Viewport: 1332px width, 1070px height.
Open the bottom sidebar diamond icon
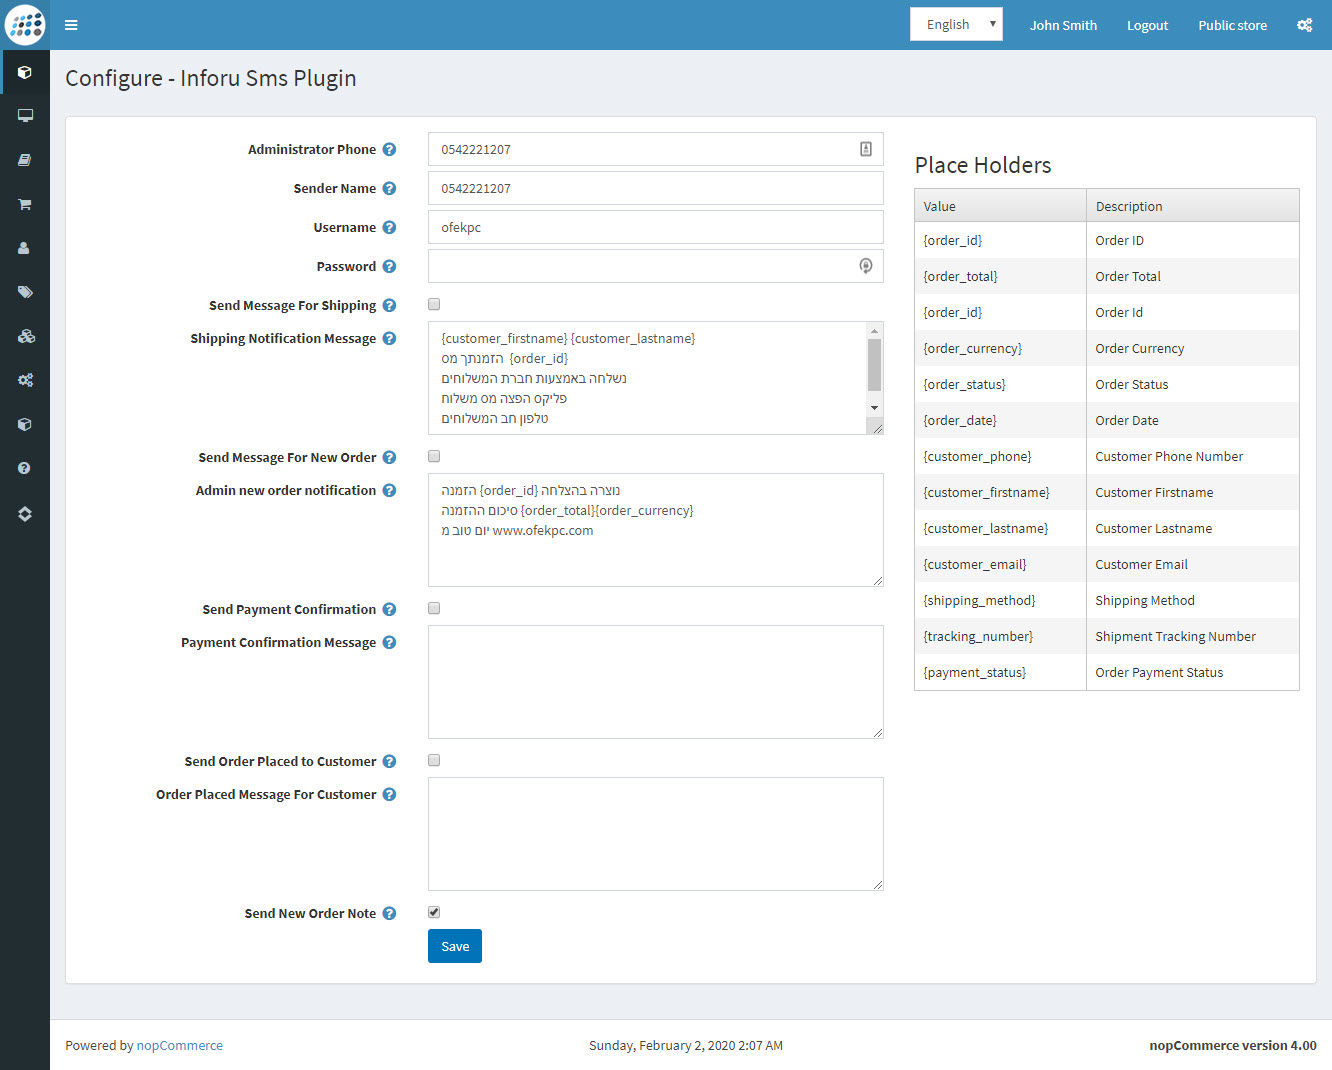25,513
